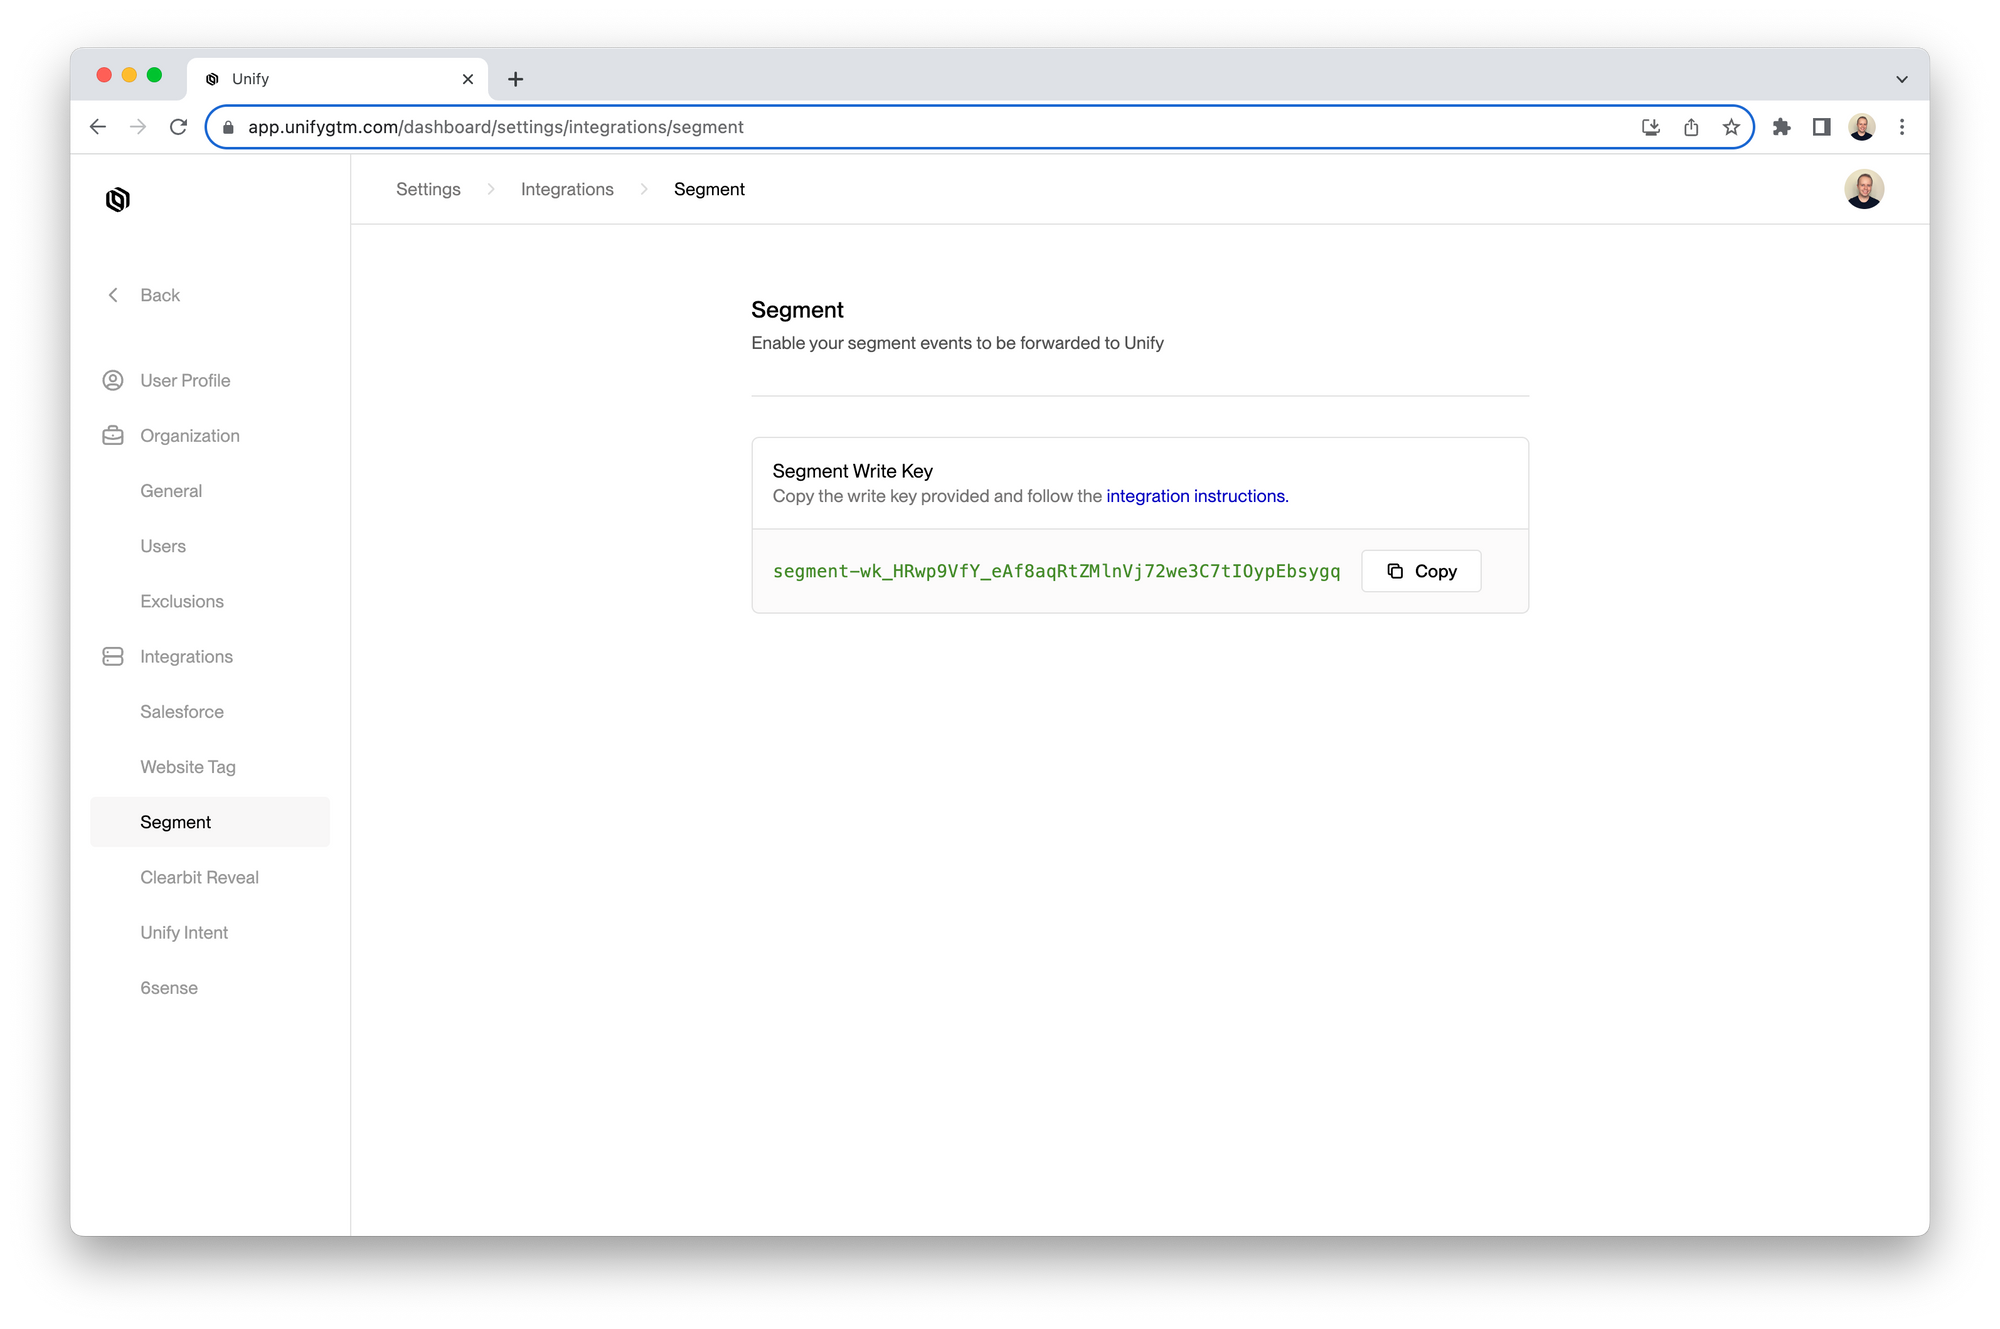Open Chrome three-dot menu

[1902, 127]
